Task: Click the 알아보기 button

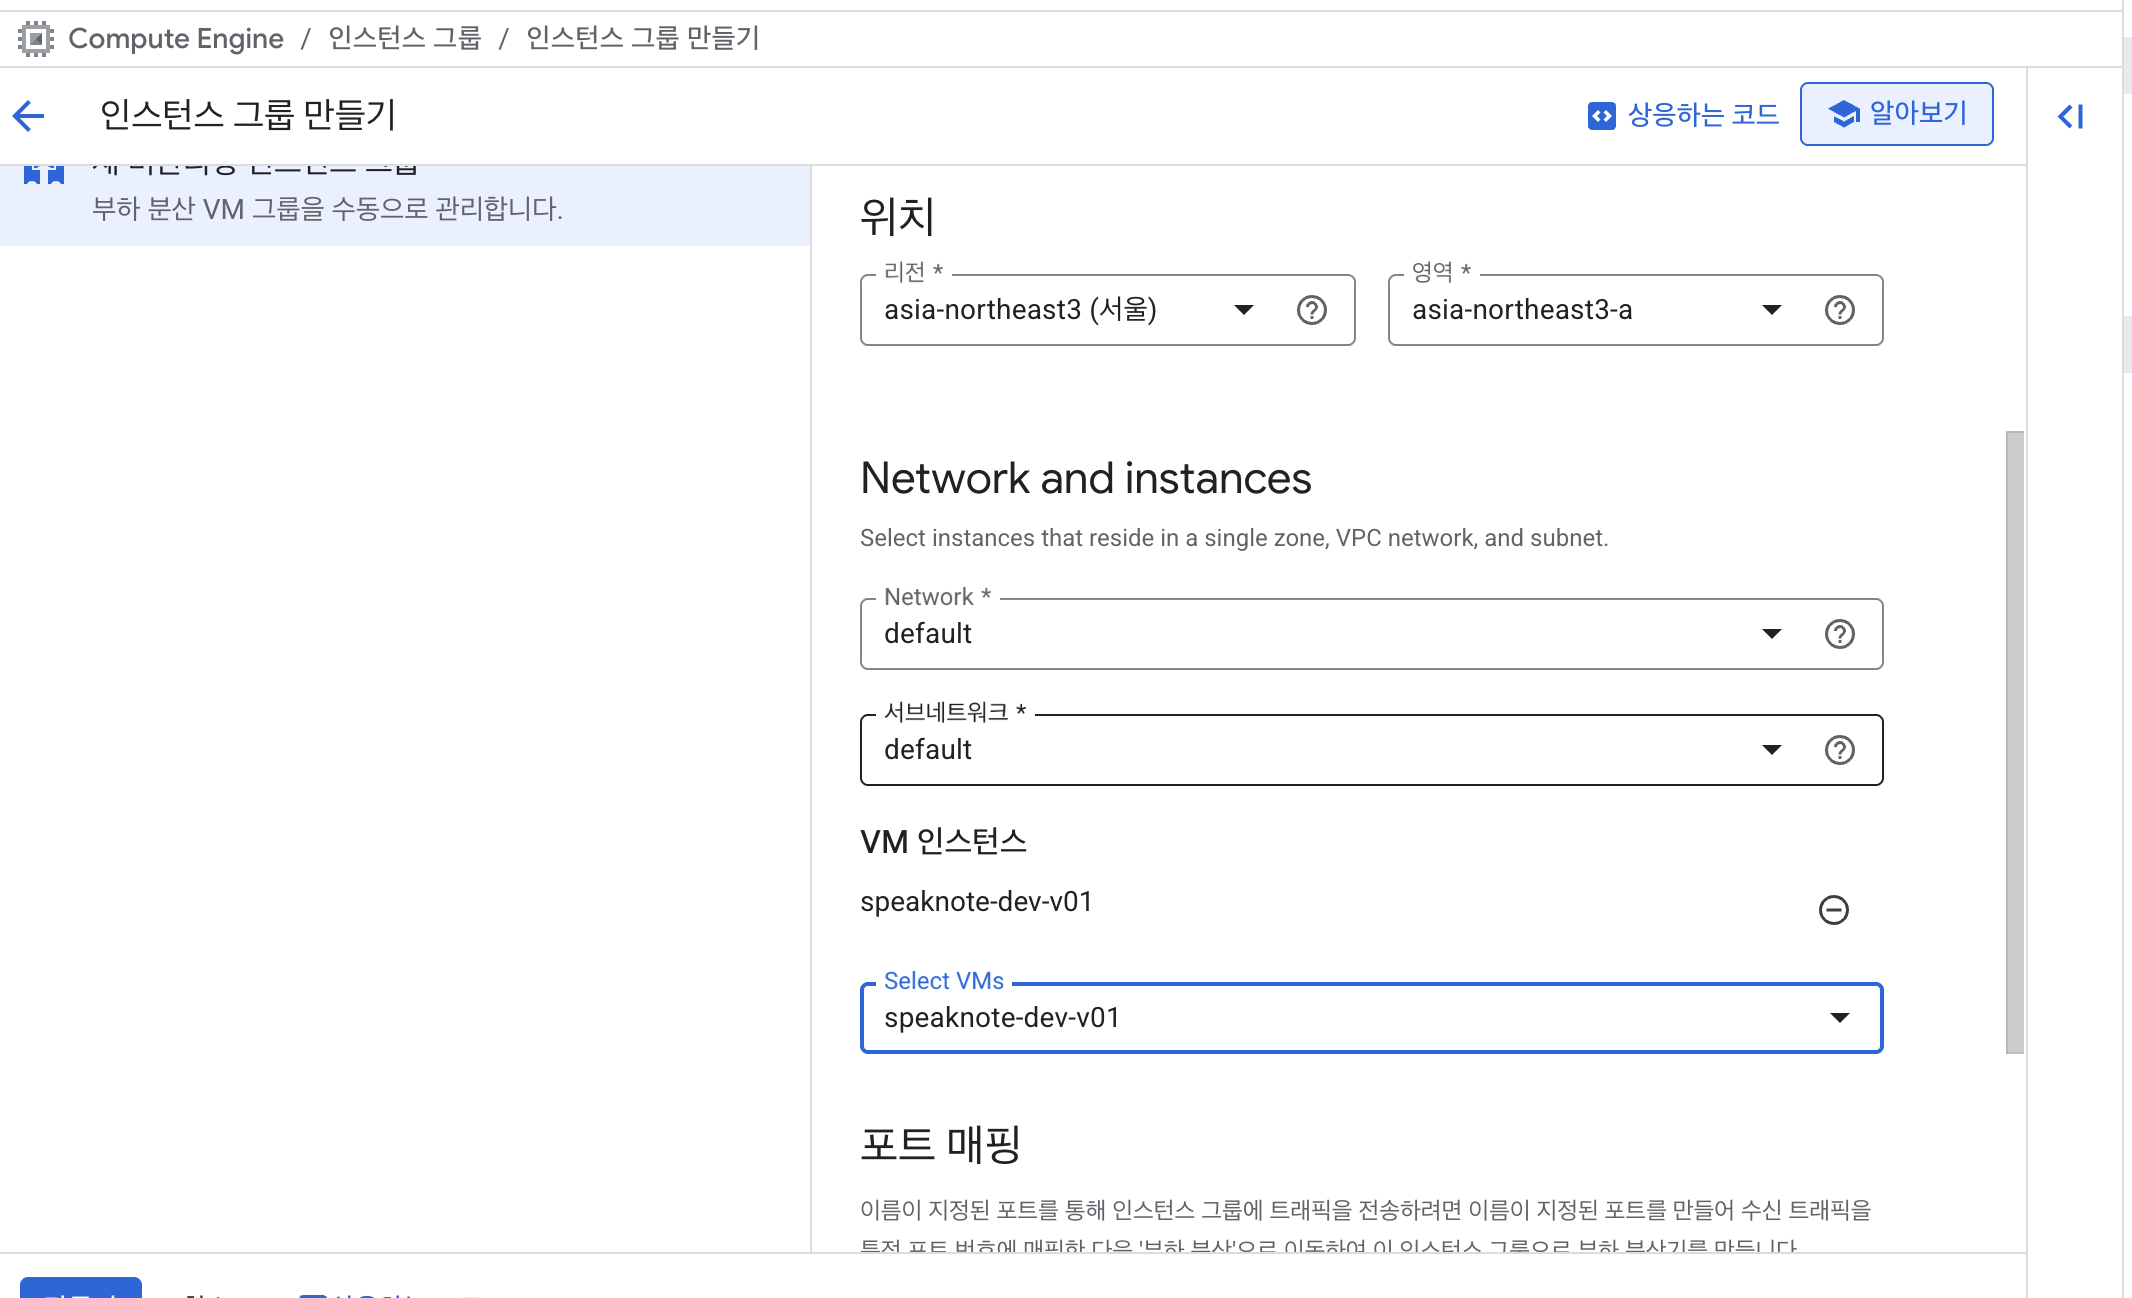Action: point(1896,114)
